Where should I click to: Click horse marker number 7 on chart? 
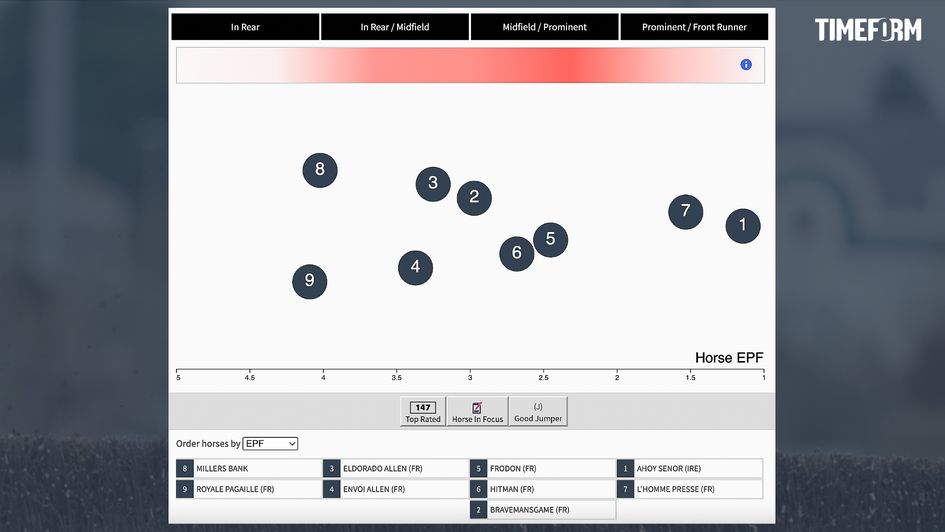click(685, 211)
